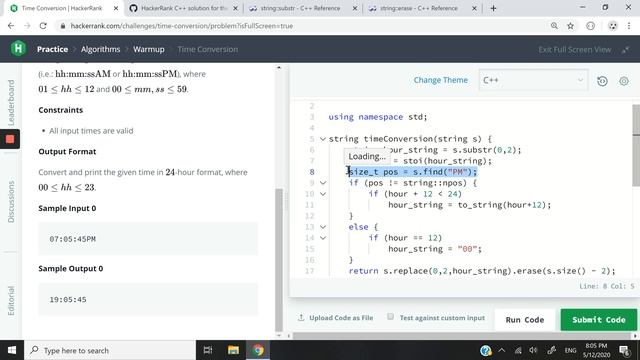Image resolution: width=640 pixels, height=360 pixels.
Task: Switch to the GitHub HackerRank C++ solution tab
Action: (x=183, y=8)
